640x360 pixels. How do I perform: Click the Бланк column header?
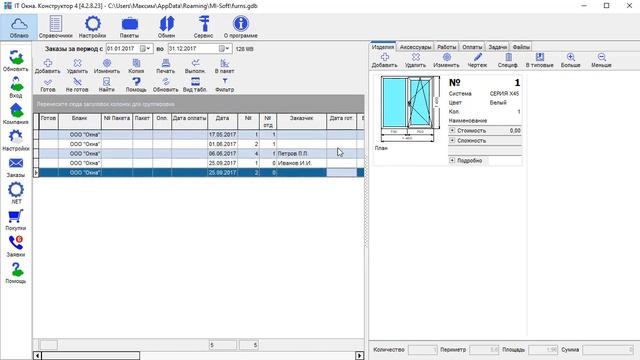(x=80, y=121)
